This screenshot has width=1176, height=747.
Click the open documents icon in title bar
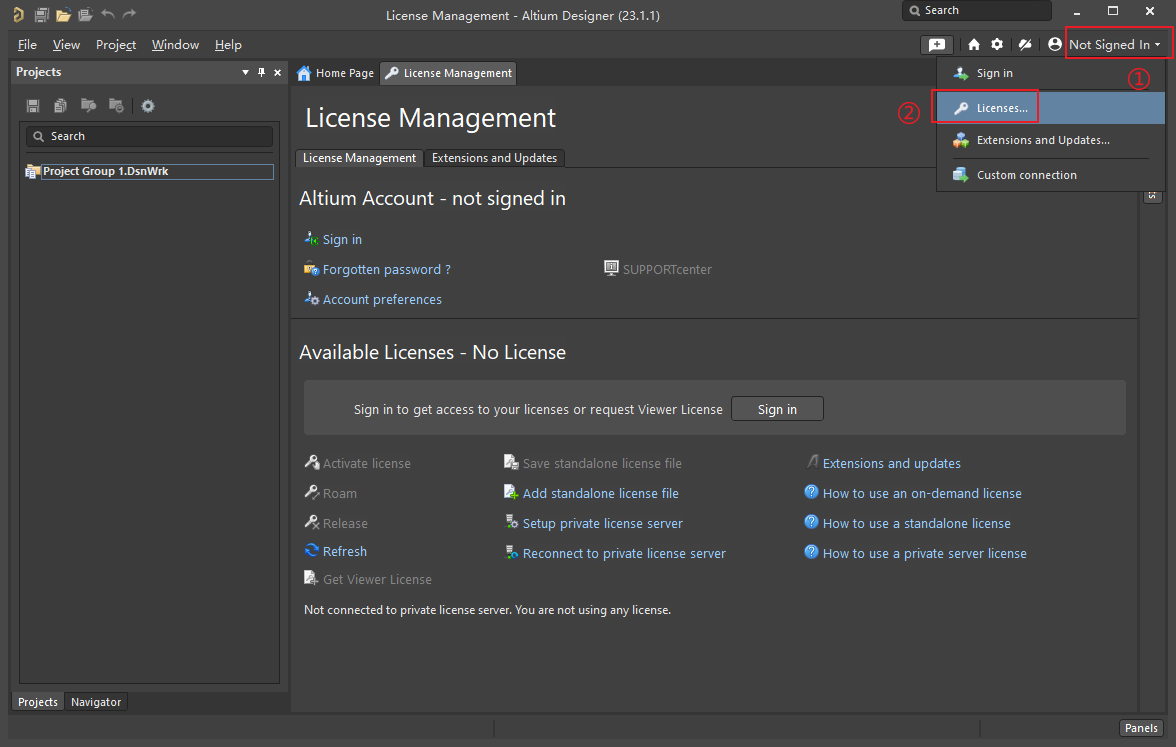(86, 14)
